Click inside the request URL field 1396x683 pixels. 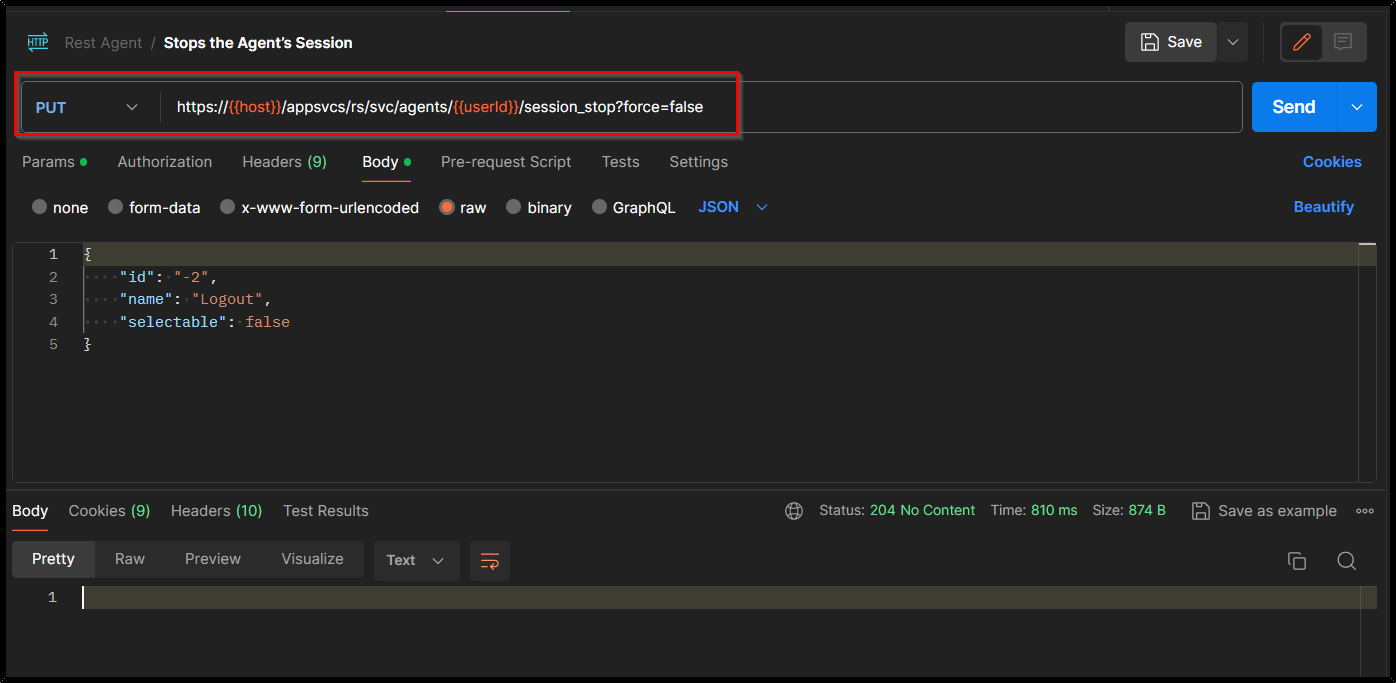click(x=700, y=107)
